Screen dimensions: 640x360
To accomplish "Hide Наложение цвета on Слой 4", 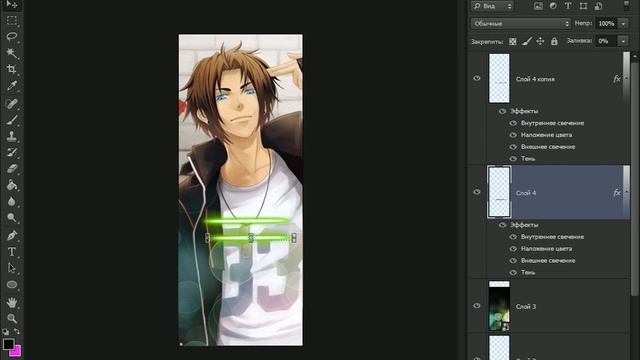I will (513, 249).
